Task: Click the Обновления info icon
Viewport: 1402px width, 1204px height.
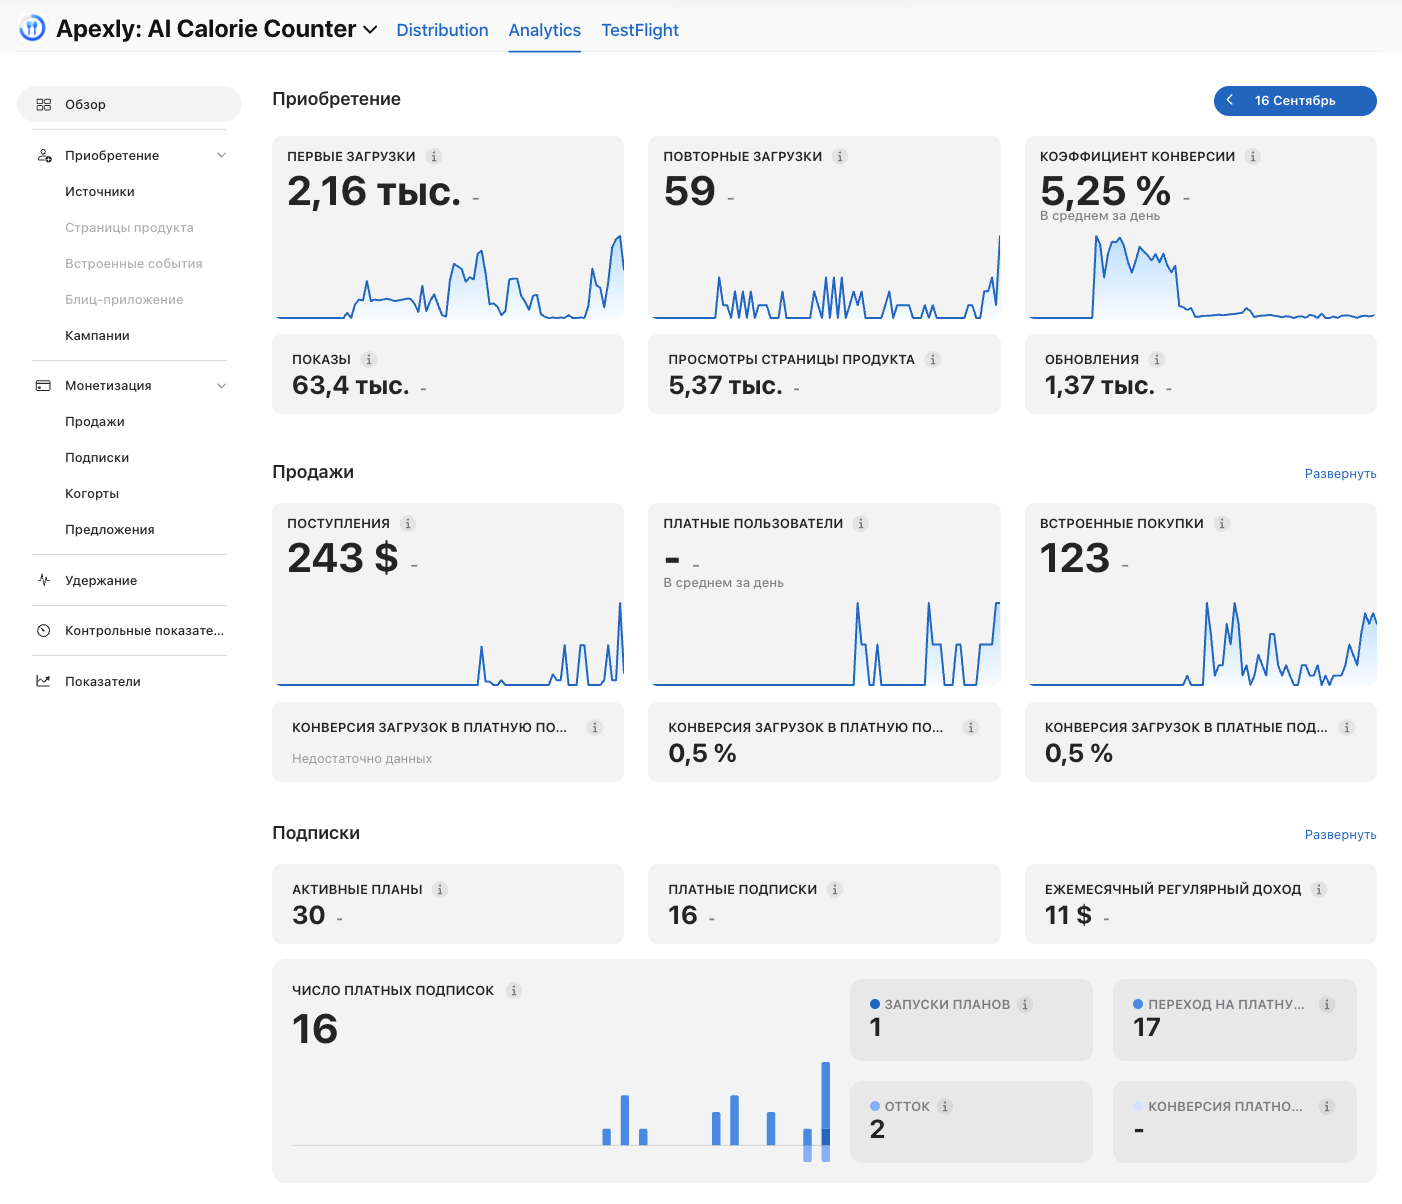Action: [x=1157, y=359]
